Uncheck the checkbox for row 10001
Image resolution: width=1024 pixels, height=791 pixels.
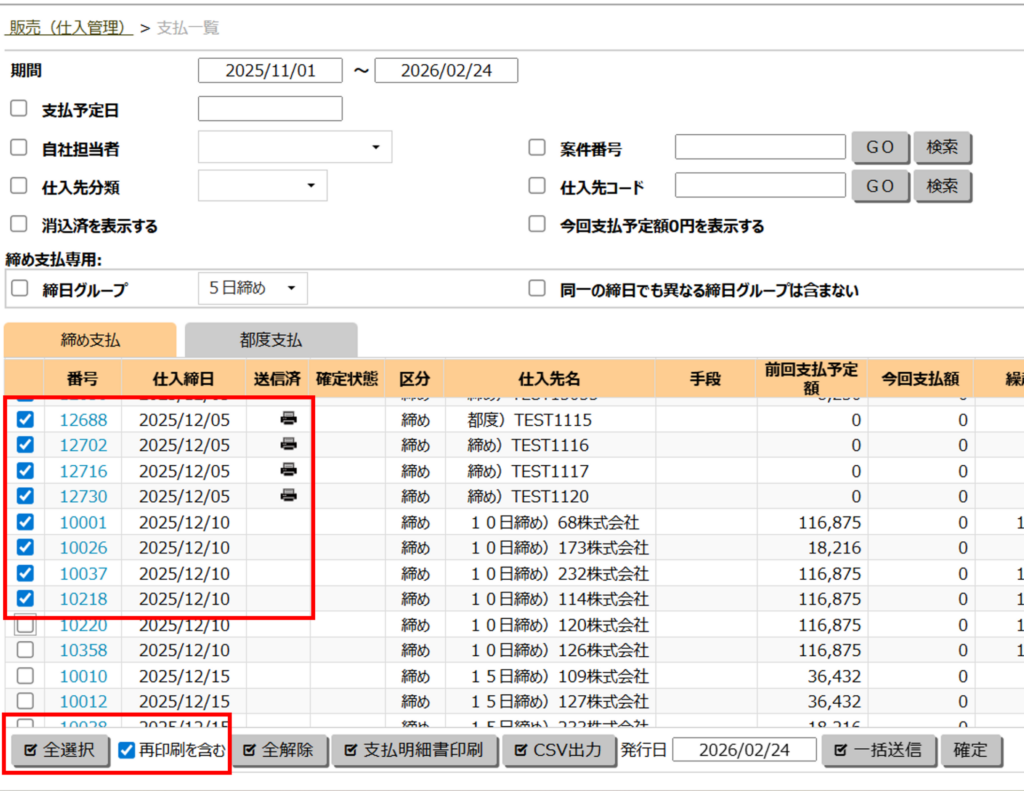click(26, 522)
